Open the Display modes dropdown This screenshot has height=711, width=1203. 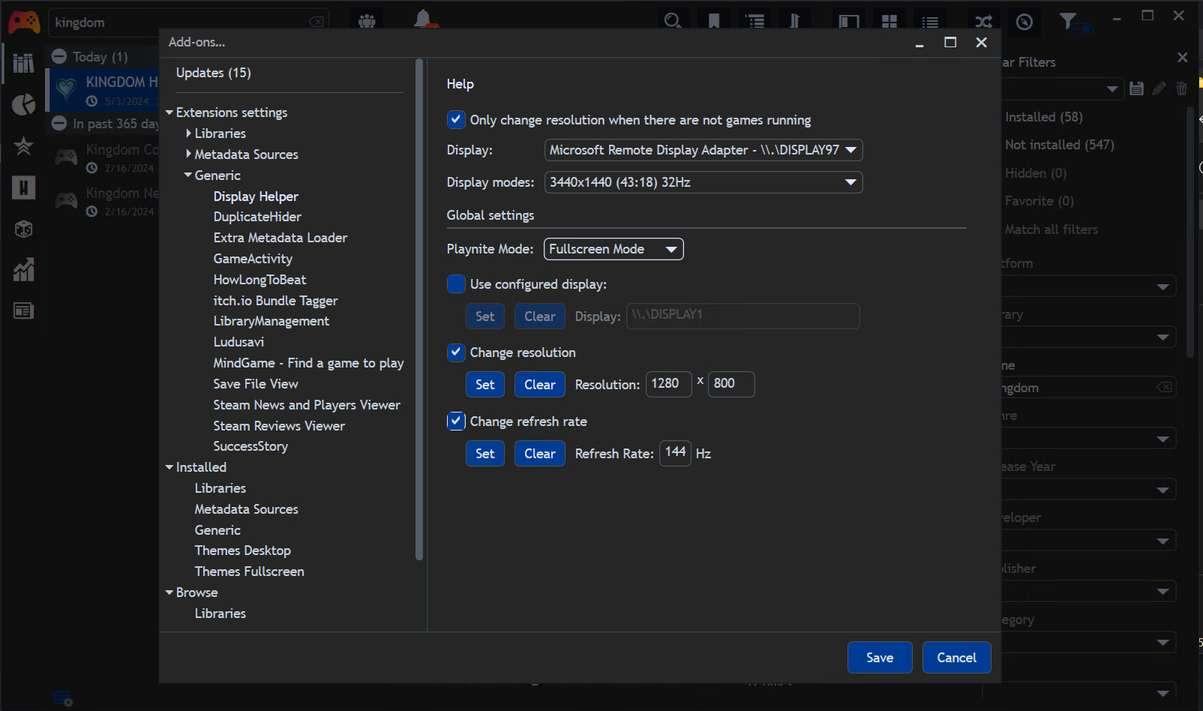[703, 182]
